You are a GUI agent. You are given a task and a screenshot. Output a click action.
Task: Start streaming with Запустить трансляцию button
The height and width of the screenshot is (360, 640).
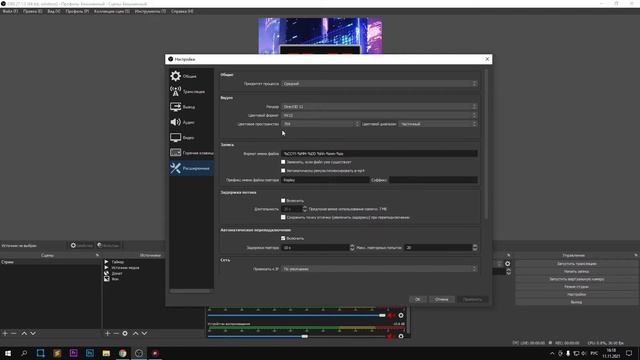(576, 264)
